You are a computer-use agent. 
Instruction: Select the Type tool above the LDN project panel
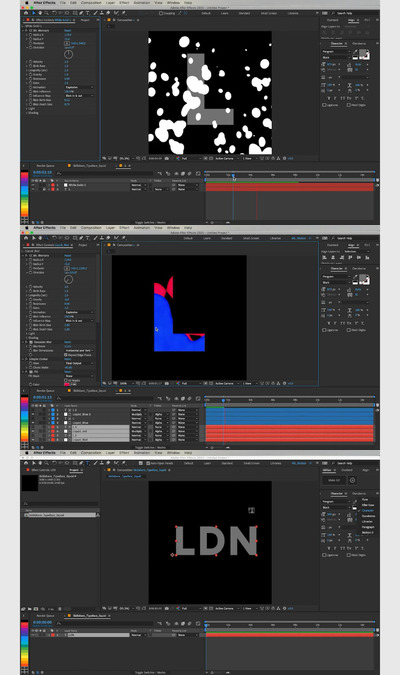[x=87, y=463]
